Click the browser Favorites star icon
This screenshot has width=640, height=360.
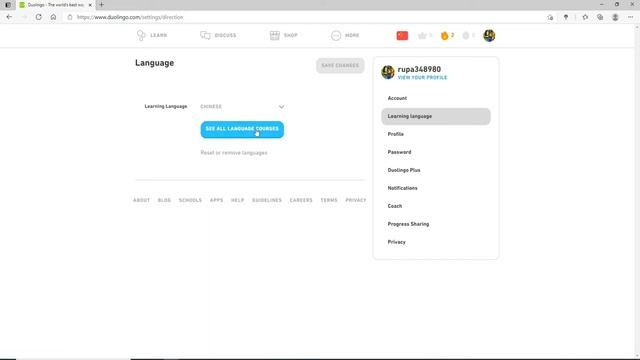tap(585, 17)
